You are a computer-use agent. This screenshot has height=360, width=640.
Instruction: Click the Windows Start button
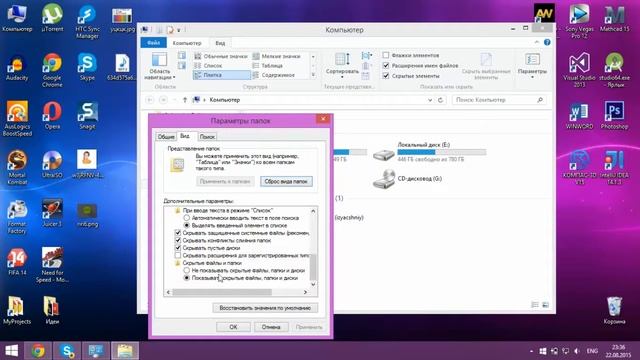click(x=11, y=351)
